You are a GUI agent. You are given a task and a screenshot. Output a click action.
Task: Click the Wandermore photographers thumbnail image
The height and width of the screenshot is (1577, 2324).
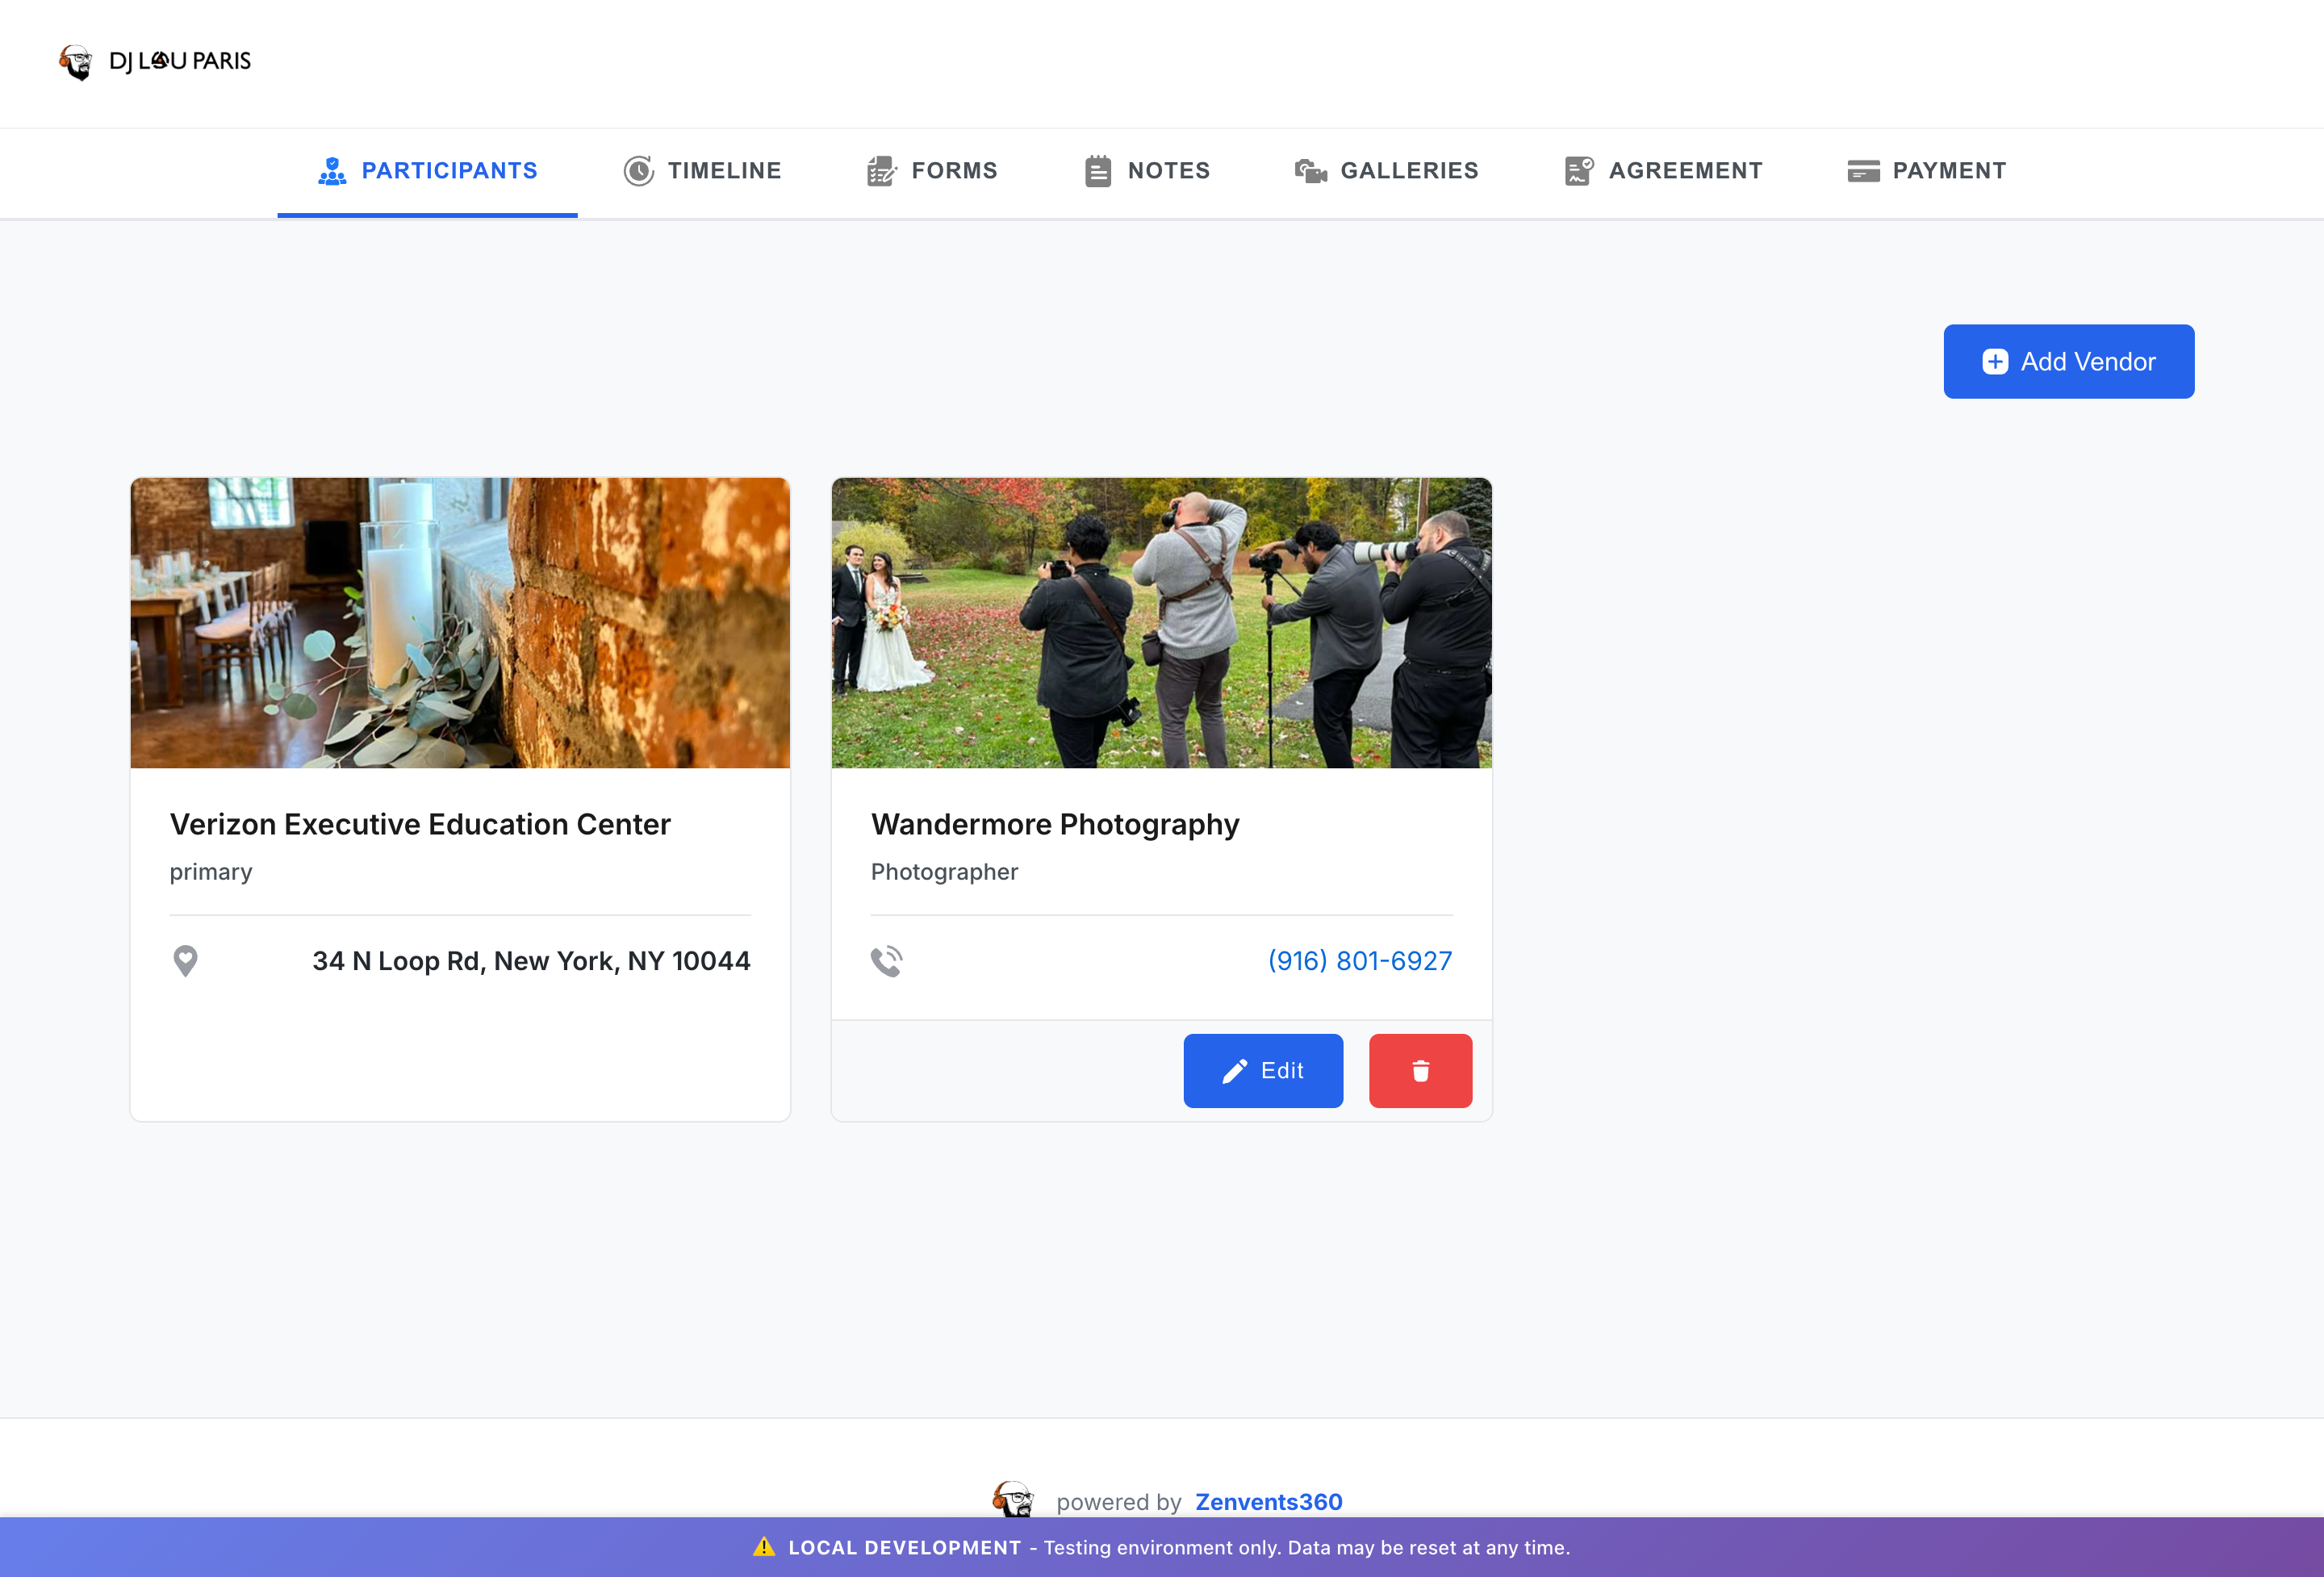1161,623
